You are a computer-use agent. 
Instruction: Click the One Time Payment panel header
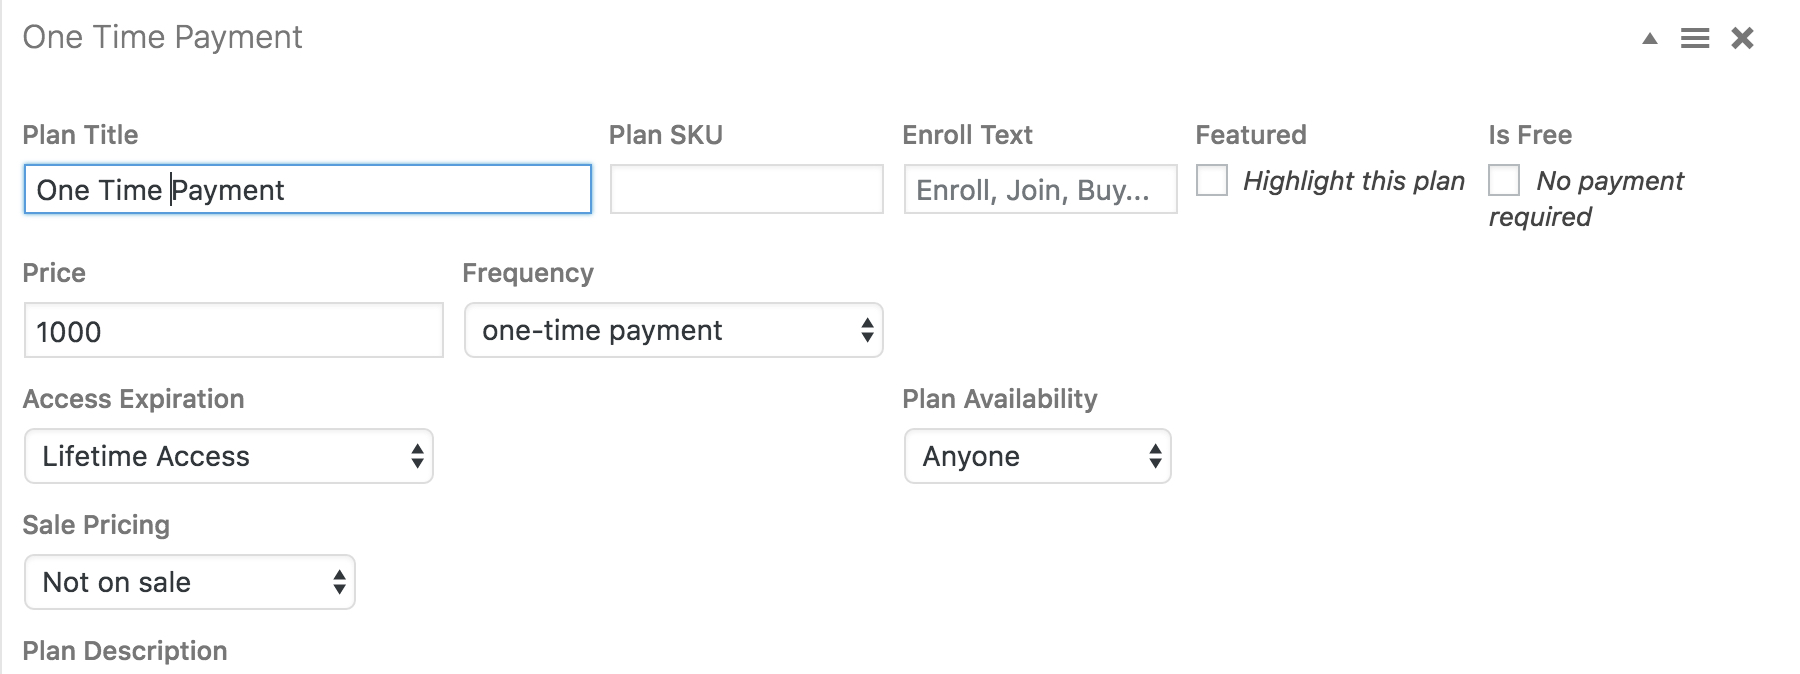coord(162,37)
